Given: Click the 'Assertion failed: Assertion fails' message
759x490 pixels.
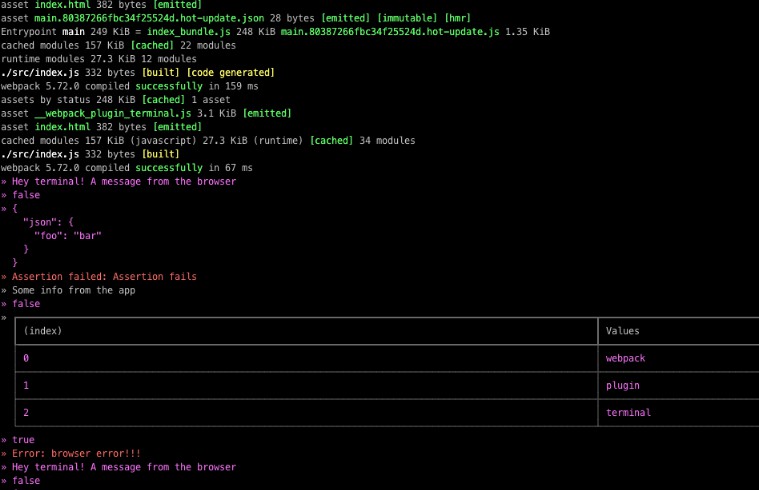Looking at the screenshot, I should pos(104,276).
